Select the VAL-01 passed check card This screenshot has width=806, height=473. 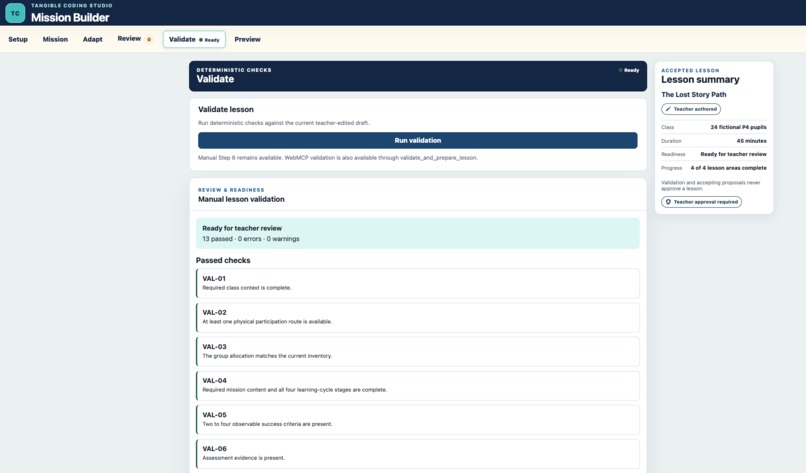417,283
